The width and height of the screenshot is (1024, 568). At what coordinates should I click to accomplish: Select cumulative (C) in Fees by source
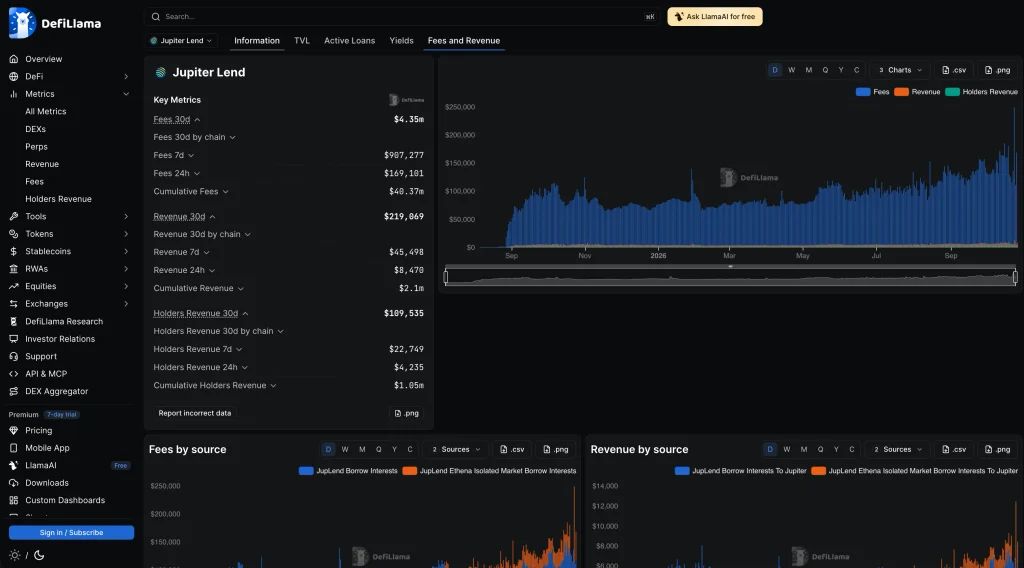[x=410, y=449]
